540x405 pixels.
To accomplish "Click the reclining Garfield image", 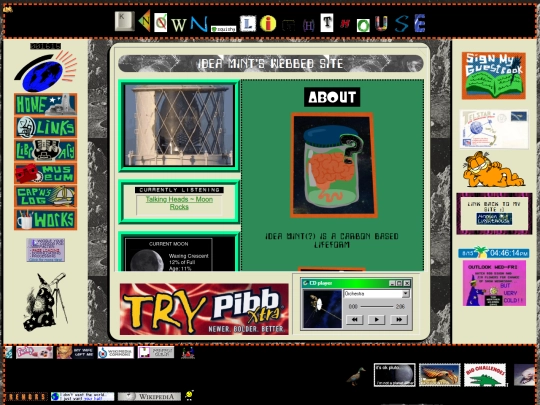I will tap(494, 169).
